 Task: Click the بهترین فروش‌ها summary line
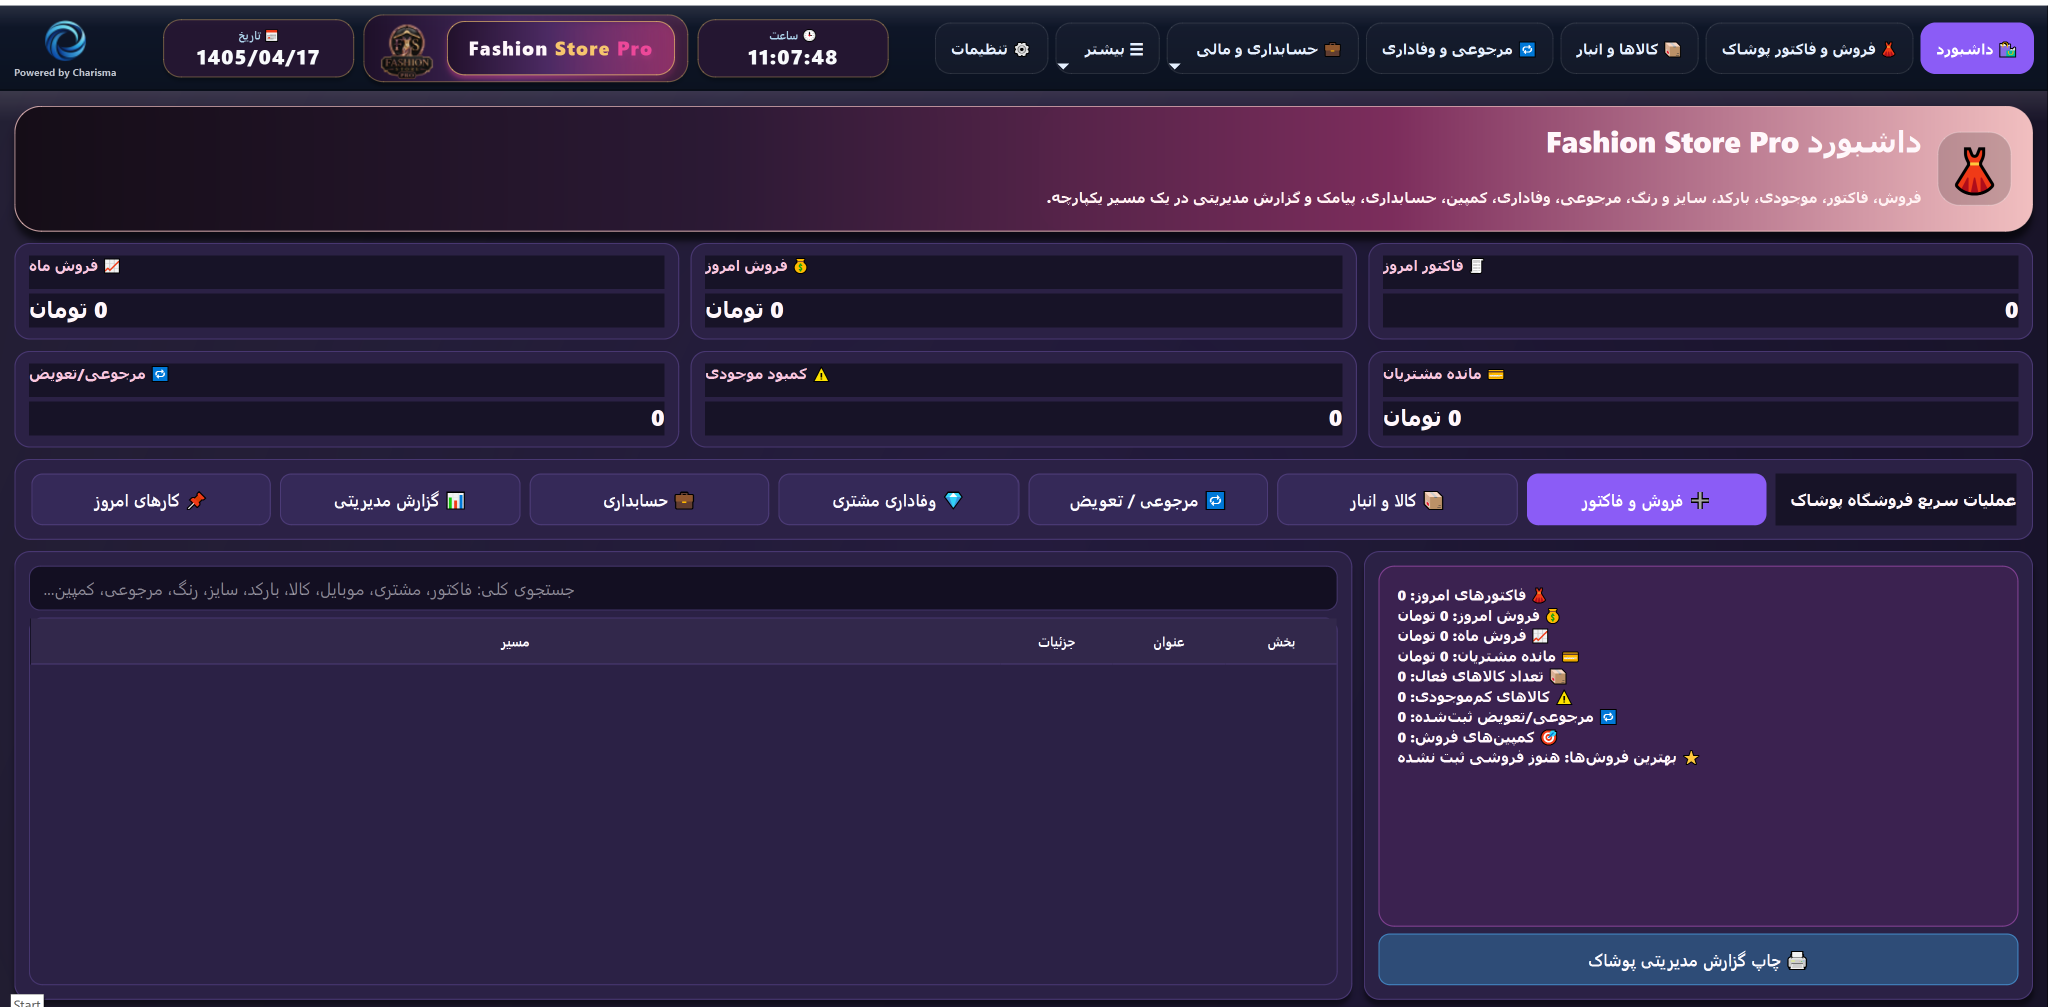[x=1548, y=758]
